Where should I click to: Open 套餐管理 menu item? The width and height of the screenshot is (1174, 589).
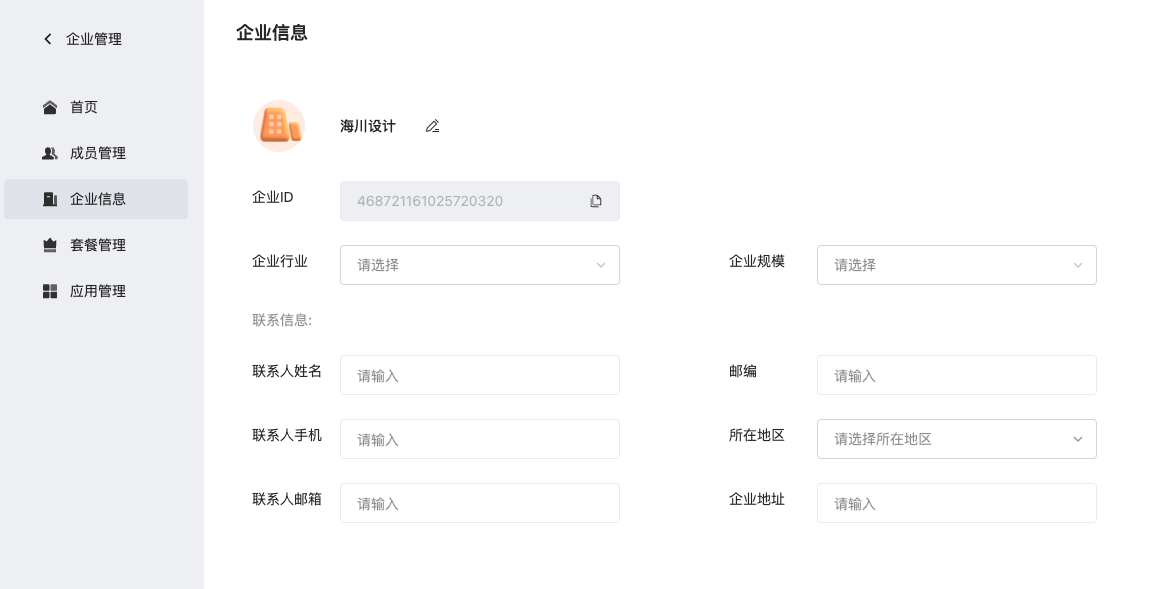96,245
